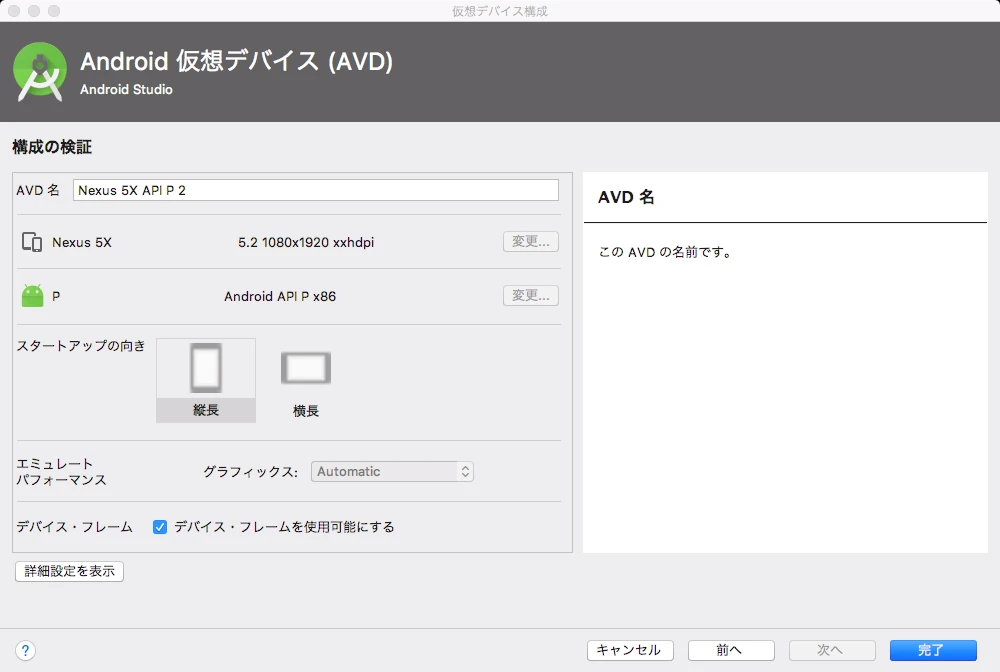Viewport: 1000px width, 672px height.
Task: Open the help question mark icon
Action: [25, 650]
